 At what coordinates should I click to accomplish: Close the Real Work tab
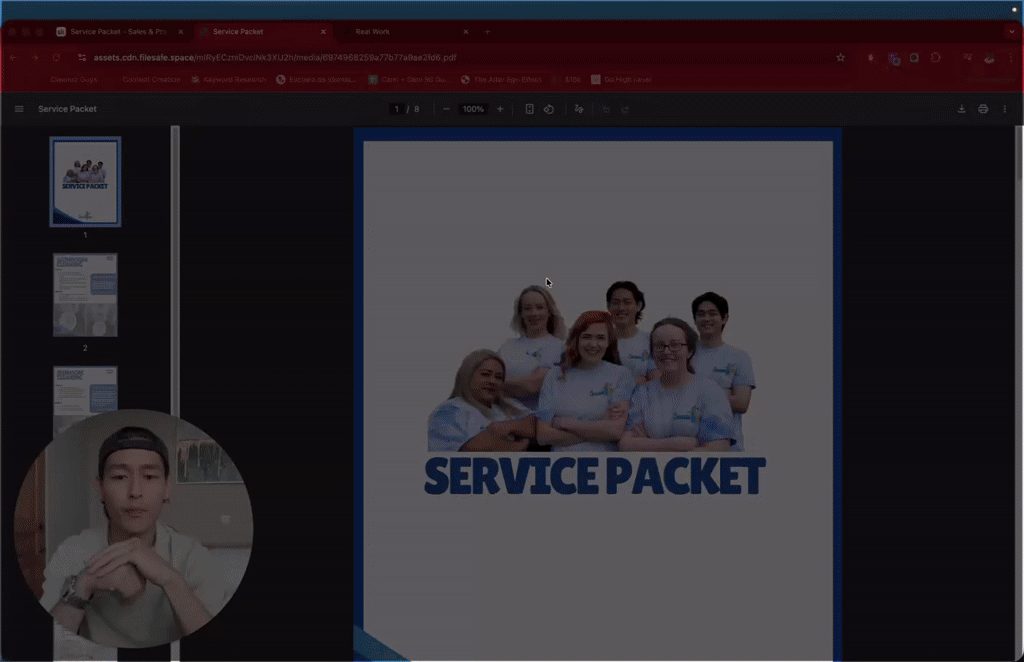[466, 31]
